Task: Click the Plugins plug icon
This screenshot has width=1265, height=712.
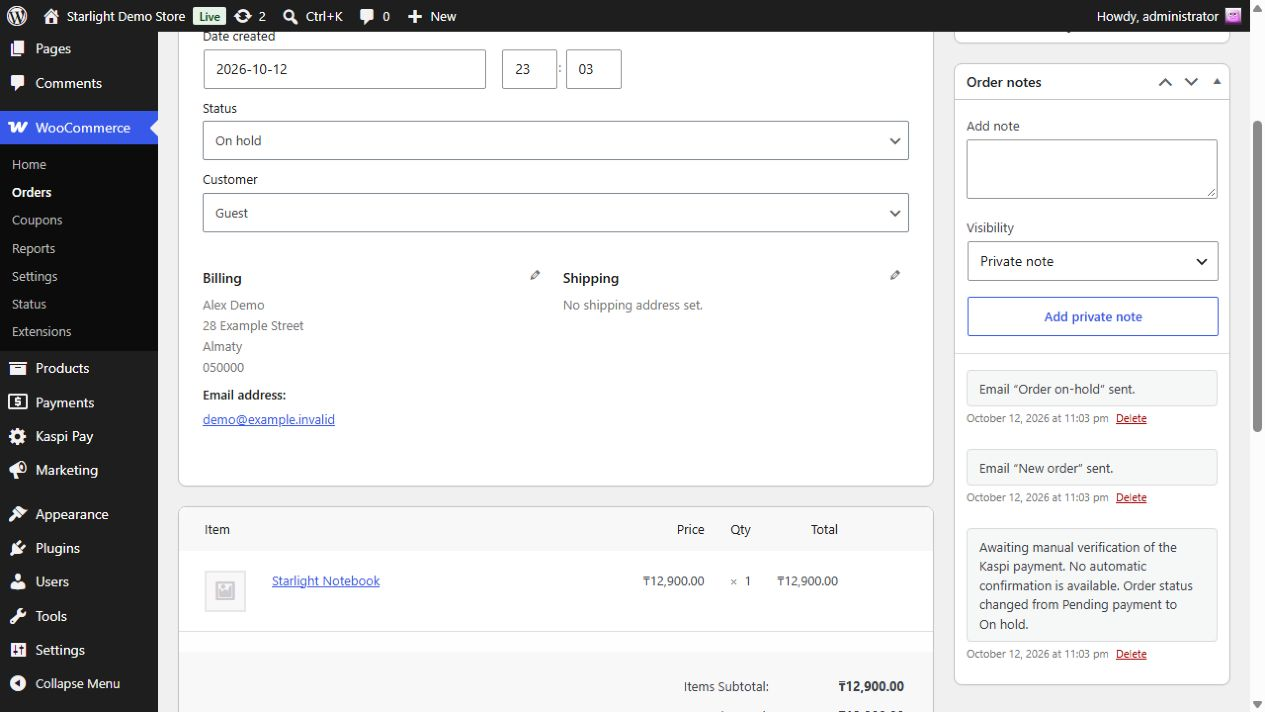Action: pos(18,548)
